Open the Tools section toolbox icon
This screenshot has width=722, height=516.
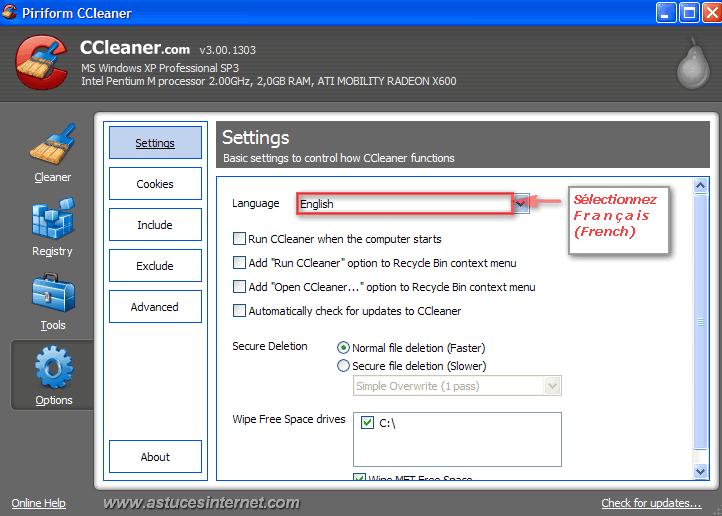[53, 293]
